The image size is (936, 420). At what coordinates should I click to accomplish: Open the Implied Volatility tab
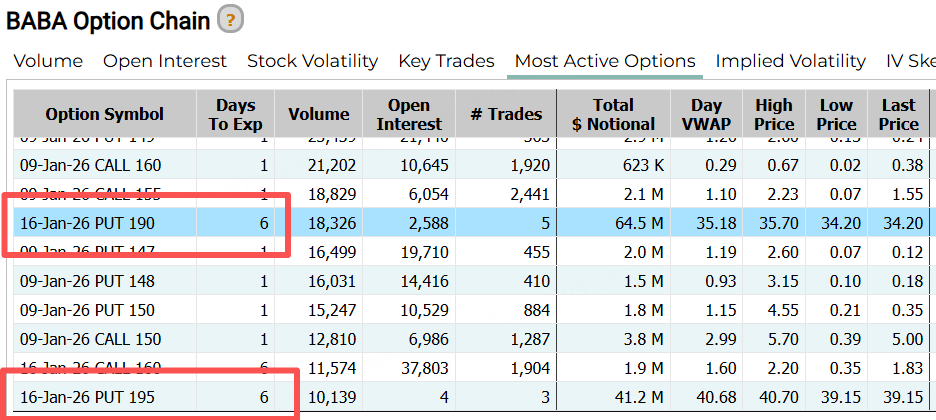(x=790, y=61)
